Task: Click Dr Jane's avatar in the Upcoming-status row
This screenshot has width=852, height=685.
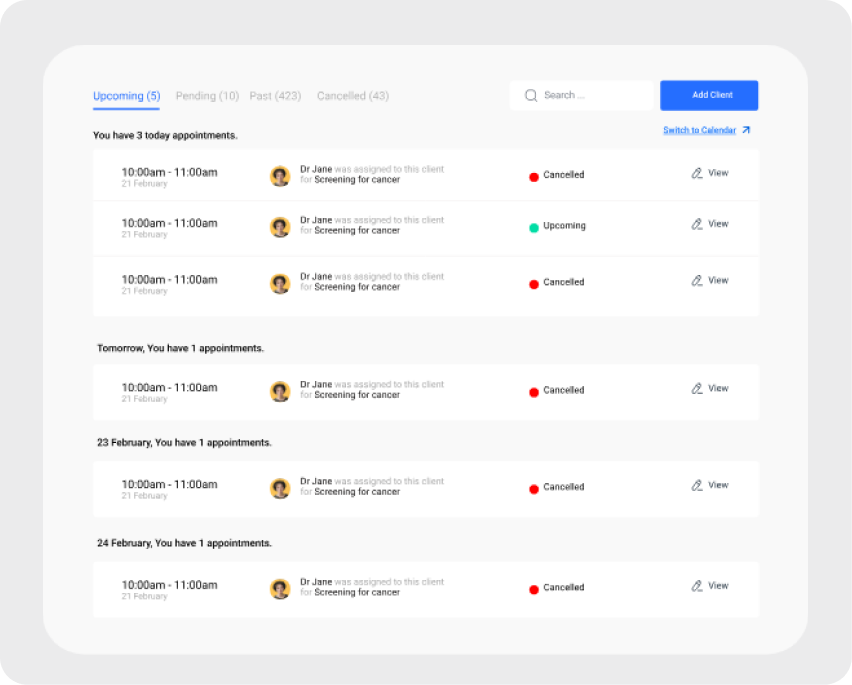Action: coord(280,227)
